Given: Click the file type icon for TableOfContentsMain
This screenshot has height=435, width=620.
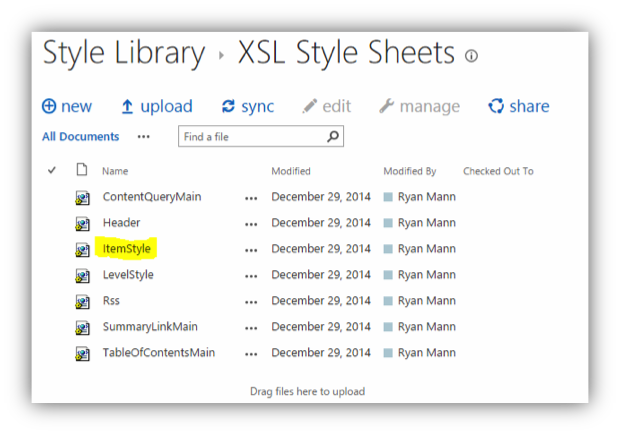Looking at the screenshot, I should pyautogui.click(x=82, y=354).
